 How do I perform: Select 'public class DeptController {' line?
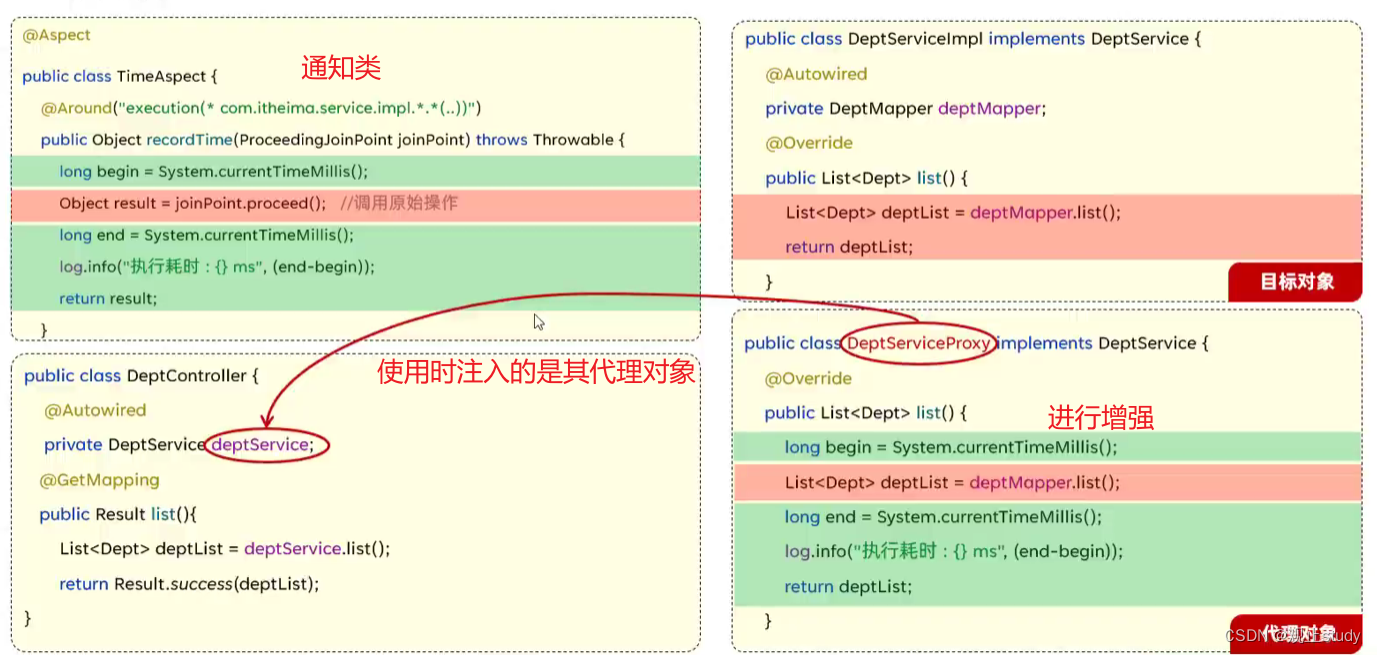tap(141, 376)
